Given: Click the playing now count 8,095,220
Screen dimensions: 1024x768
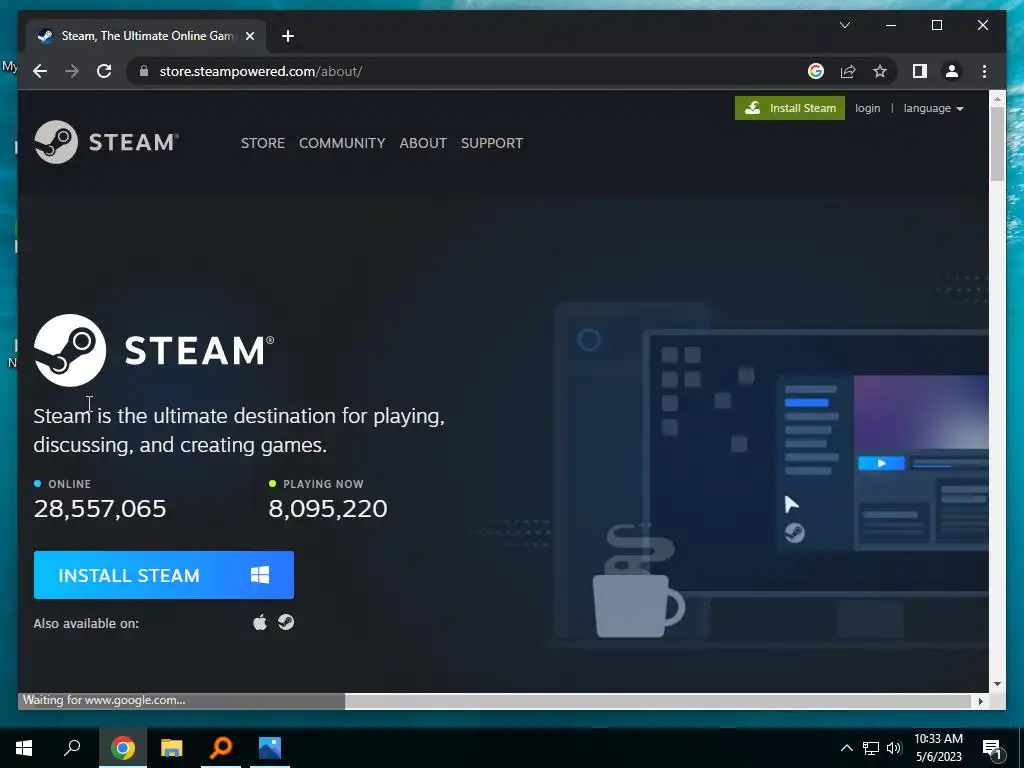Looking at the screenshot, I should [x=328, y=509].
